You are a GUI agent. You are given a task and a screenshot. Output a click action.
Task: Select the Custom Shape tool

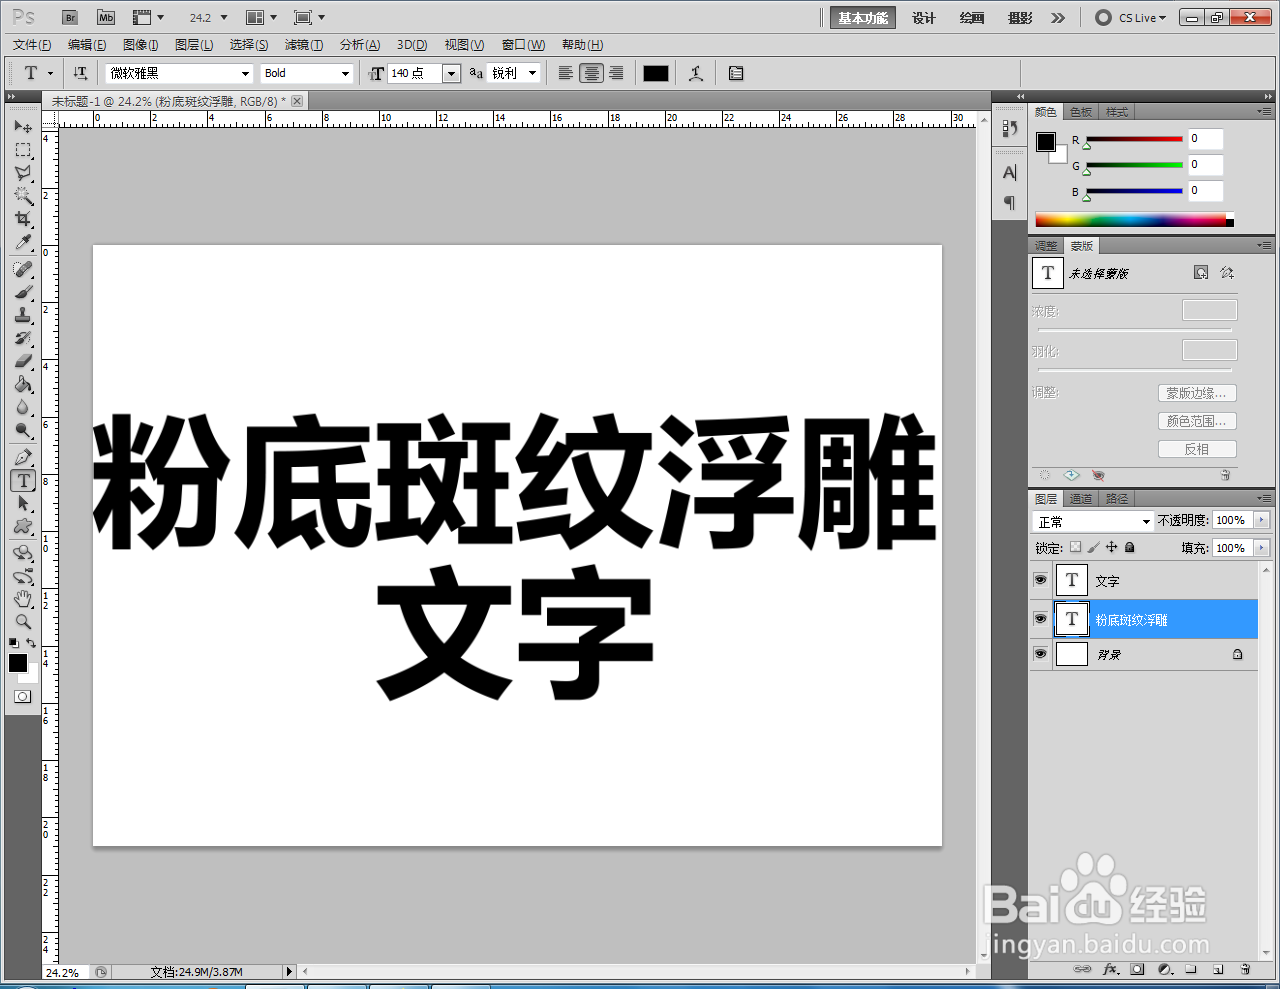click(x=23, y=526)
